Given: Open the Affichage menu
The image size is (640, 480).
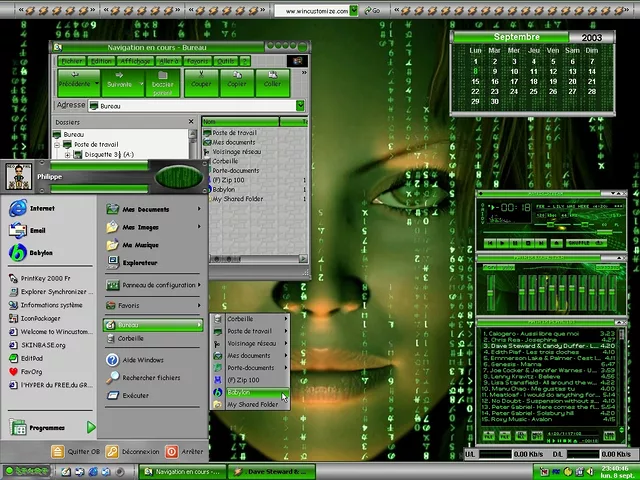Looking at the screenshot, I should coord(136,61).
